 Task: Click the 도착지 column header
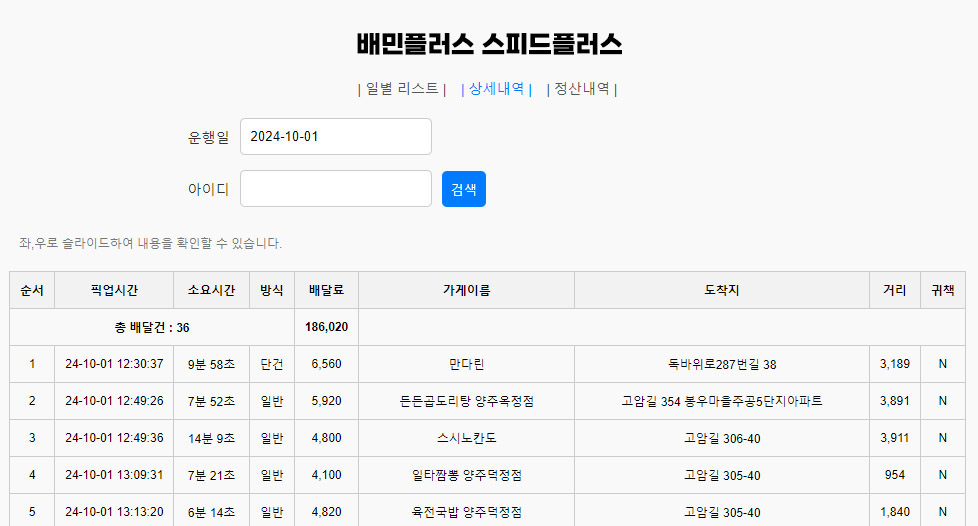click(x=722, y=290)
